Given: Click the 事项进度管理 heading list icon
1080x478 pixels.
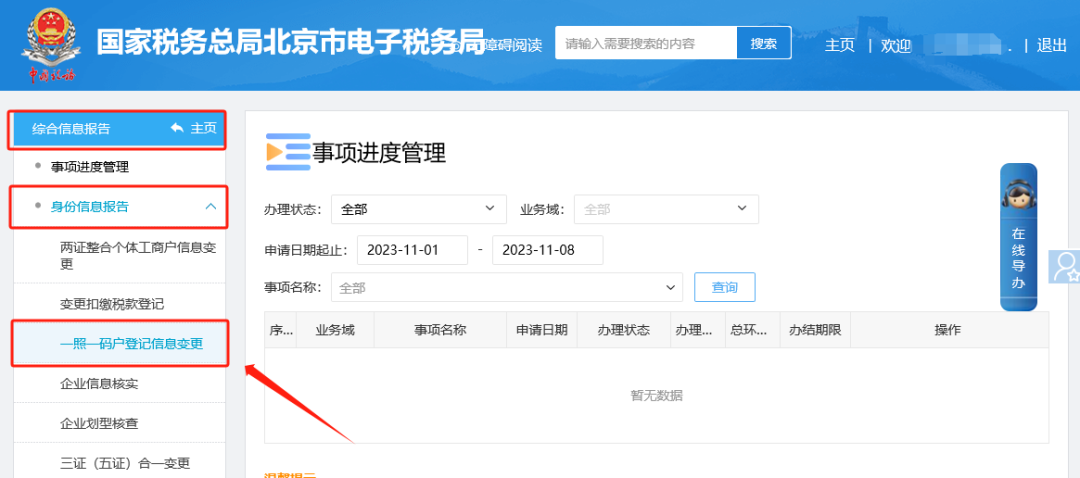Looking at the screenshot, I should (287, 152).
